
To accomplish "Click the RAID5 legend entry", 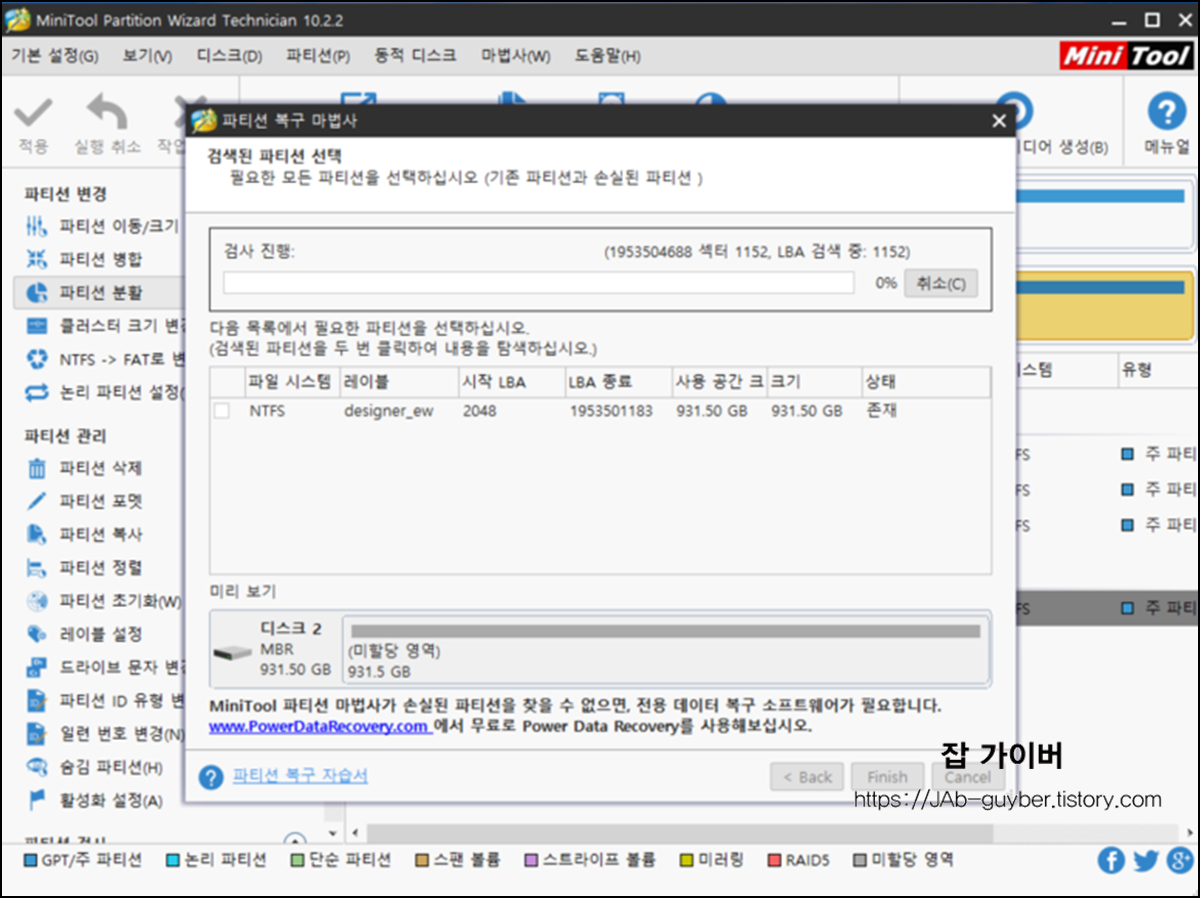I will (x=799, y=860).
